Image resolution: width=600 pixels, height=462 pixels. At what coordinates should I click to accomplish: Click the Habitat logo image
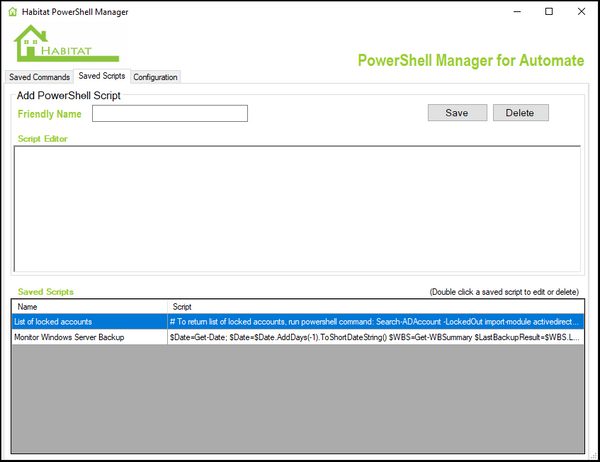(x=67, y=43)
